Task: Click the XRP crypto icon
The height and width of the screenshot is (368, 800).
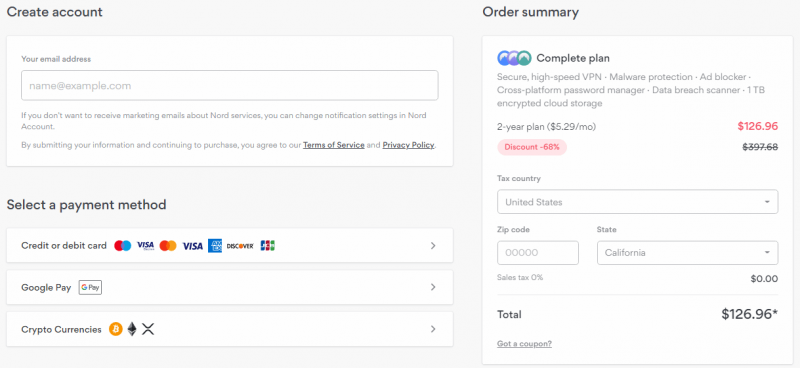Action: [x=148, y=329]
